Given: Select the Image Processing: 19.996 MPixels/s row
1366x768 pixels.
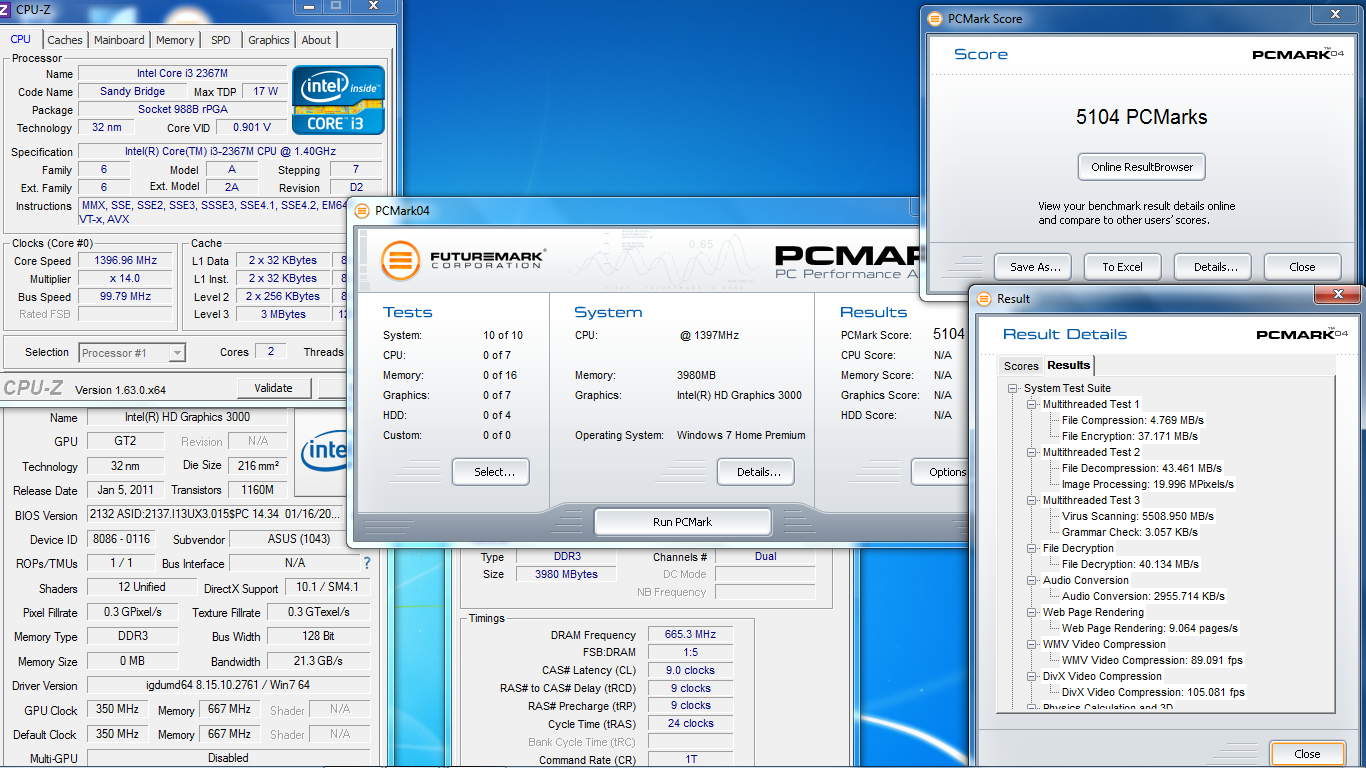Looking at the screenshot, I should [1148, 484].
